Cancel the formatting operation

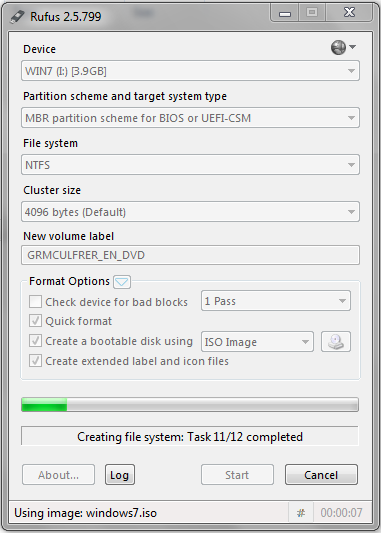(321, 475)
